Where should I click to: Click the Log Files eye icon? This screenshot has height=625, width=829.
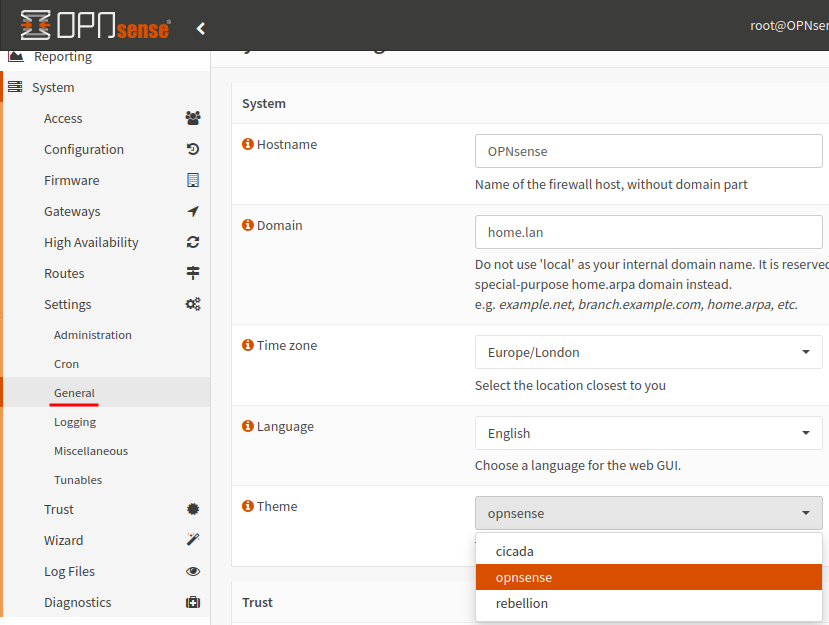(193, 571)
